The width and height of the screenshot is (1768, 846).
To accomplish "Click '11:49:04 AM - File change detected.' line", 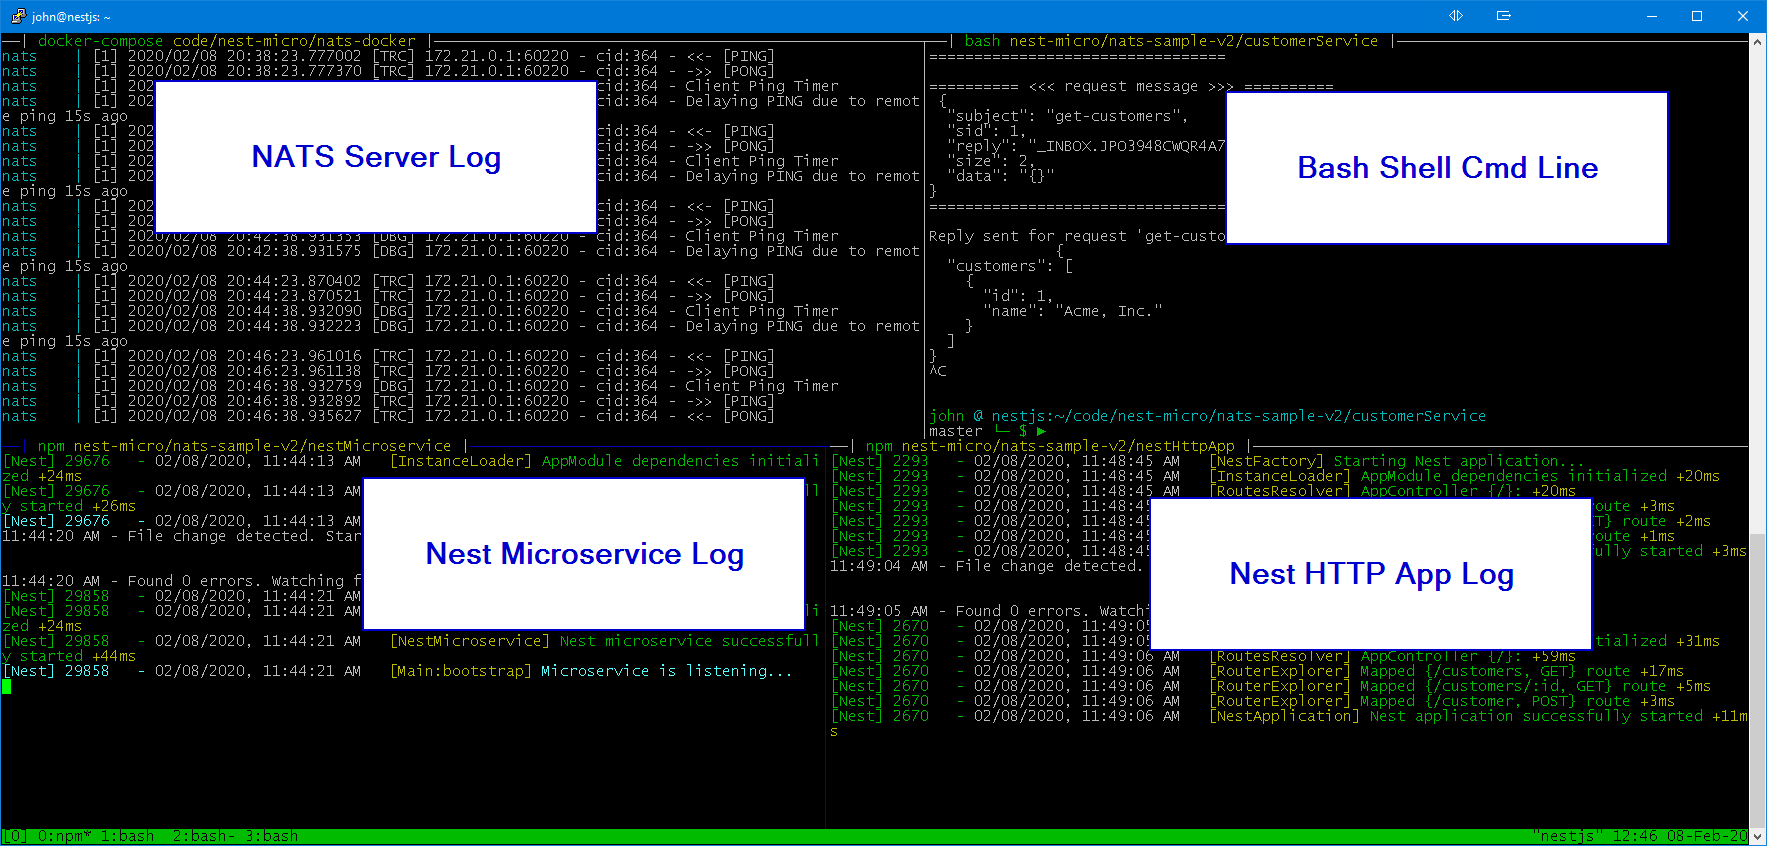I will pyautogui.click(x=986, y=566).
